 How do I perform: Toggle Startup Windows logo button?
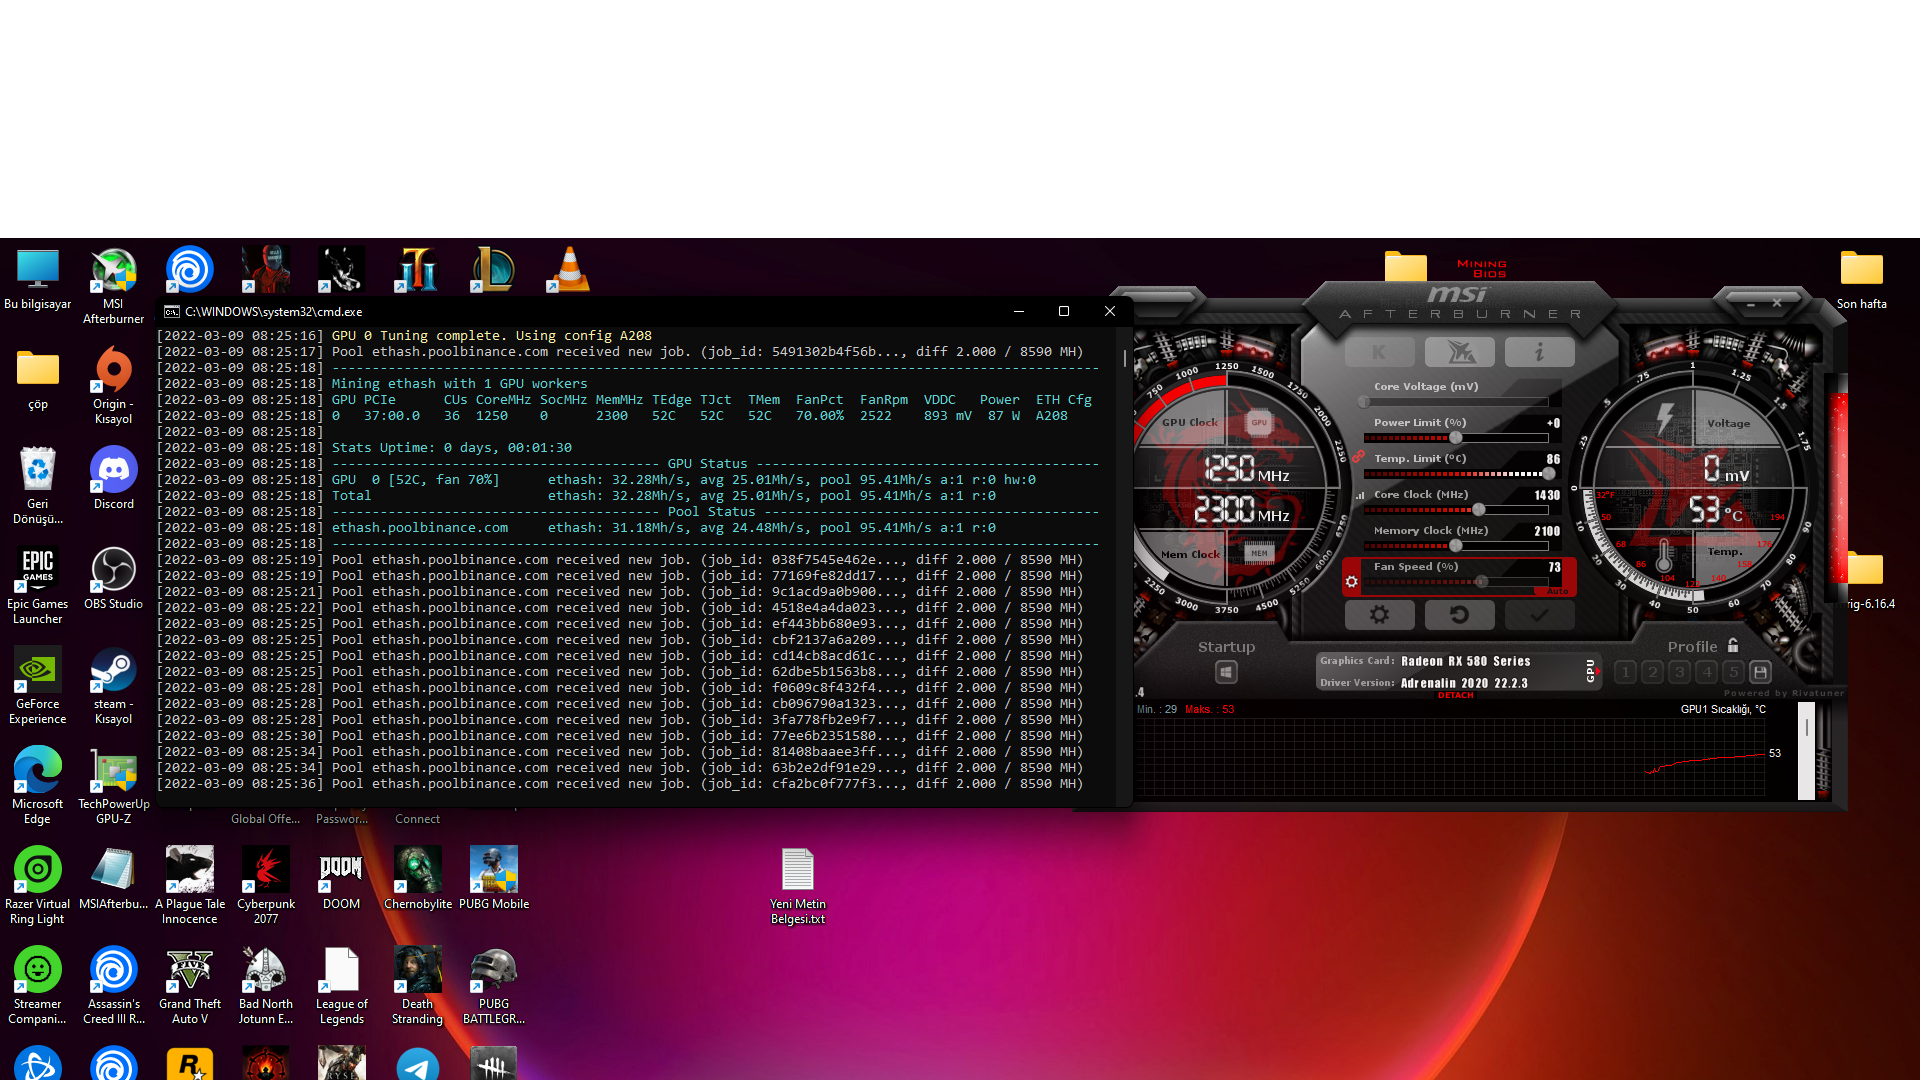[x=1226, y=672]
